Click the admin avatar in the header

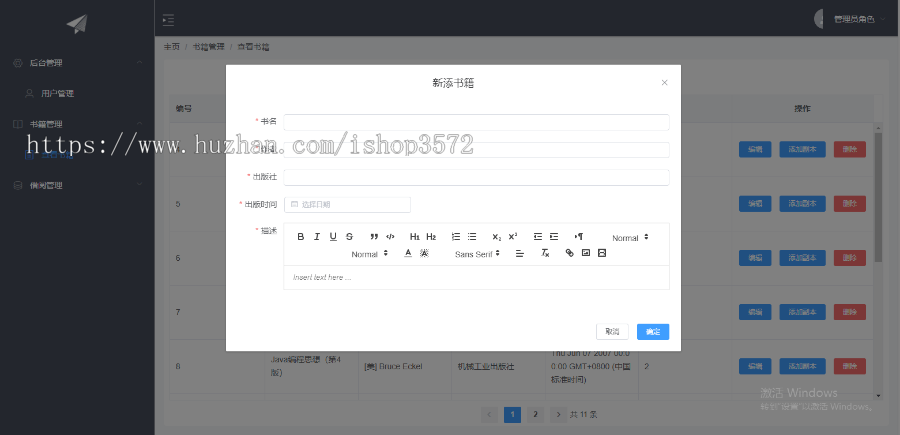pyautogui.click(x=820, y=19)
